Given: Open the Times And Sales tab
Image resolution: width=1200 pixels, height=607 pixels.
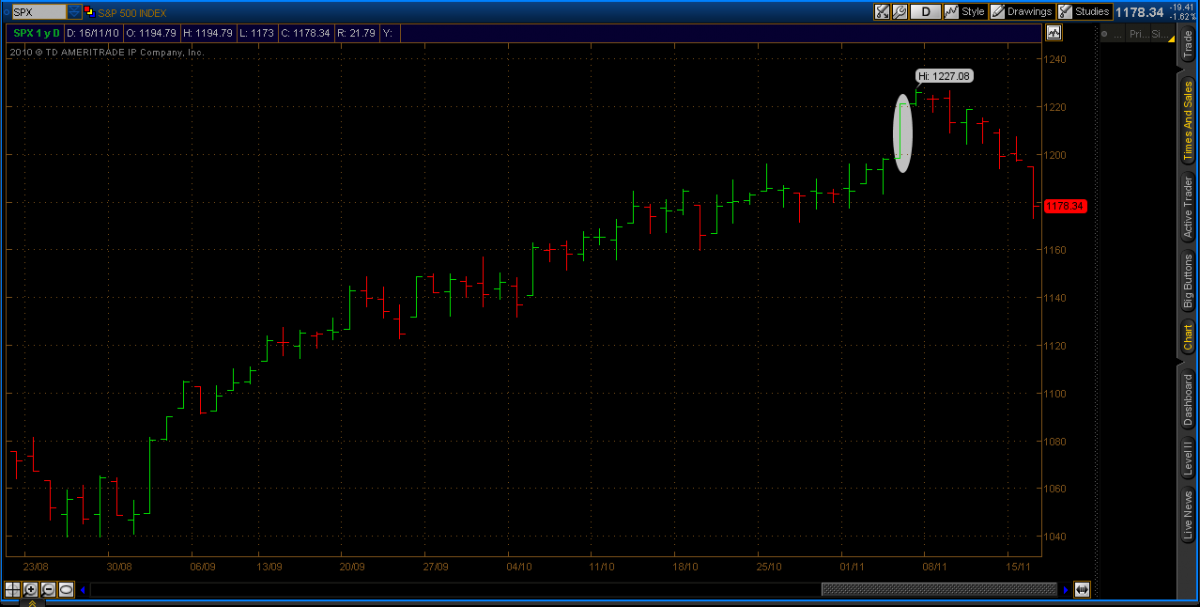Looking at the screenshot, I should tap(1188, 121).
